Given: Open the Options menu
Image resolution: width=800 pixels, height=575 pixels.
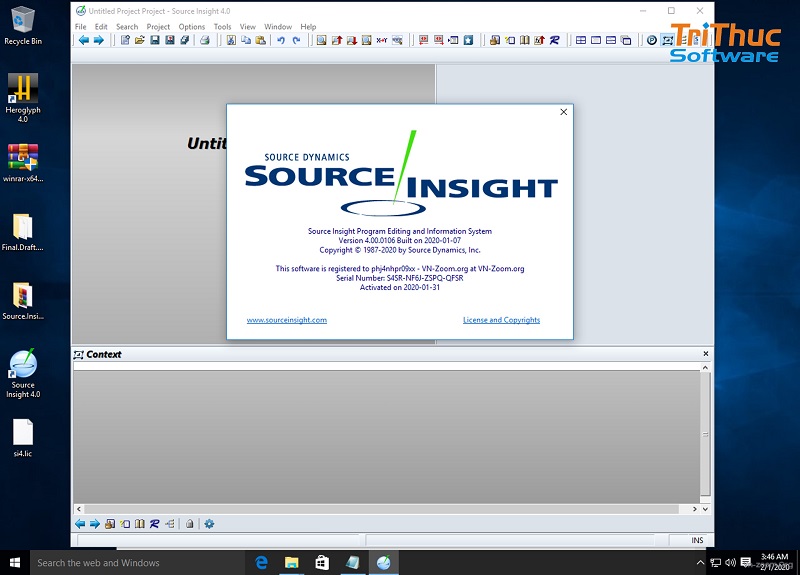Looking at the screenshot, I should click(191, 27).
